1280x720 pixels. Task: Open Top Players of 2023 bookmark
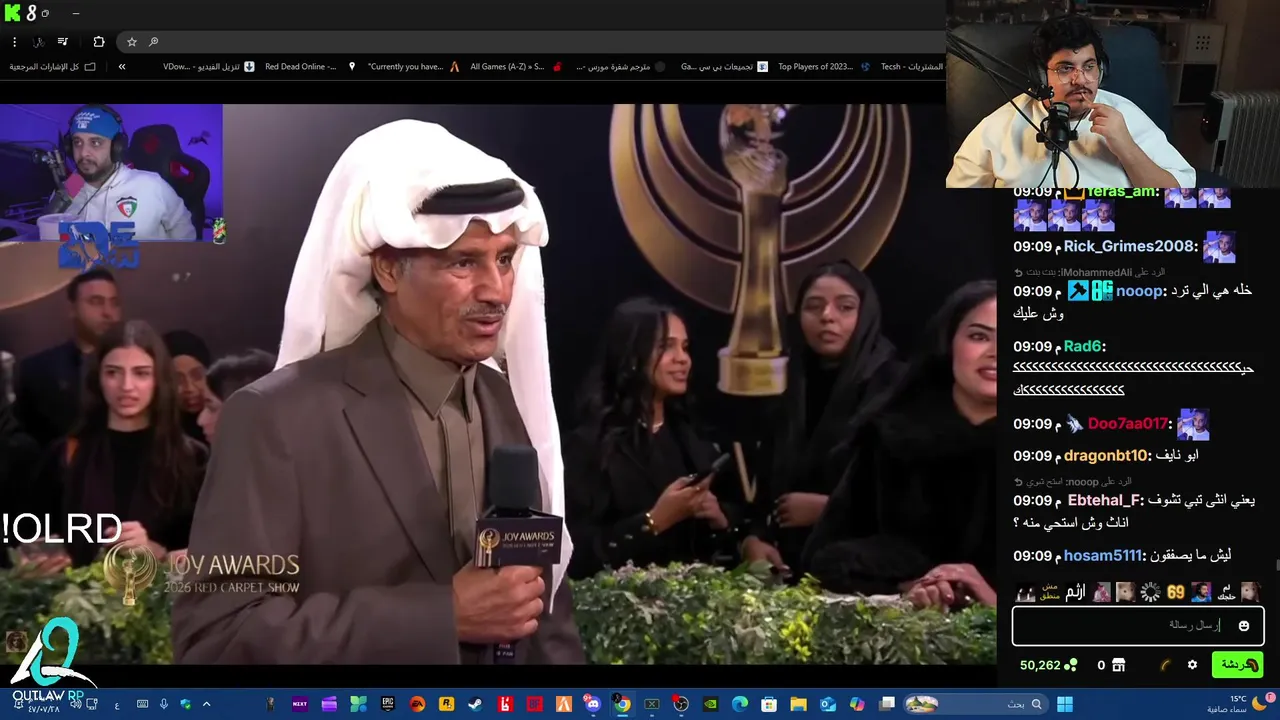(824, 67)
